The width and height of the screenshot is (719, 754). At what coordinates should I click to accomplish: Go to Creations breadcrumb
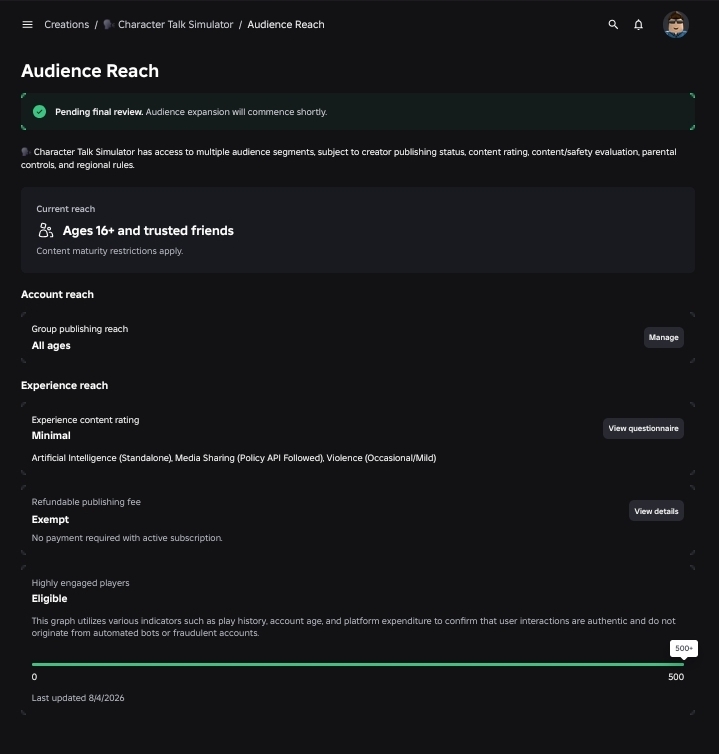66,25
